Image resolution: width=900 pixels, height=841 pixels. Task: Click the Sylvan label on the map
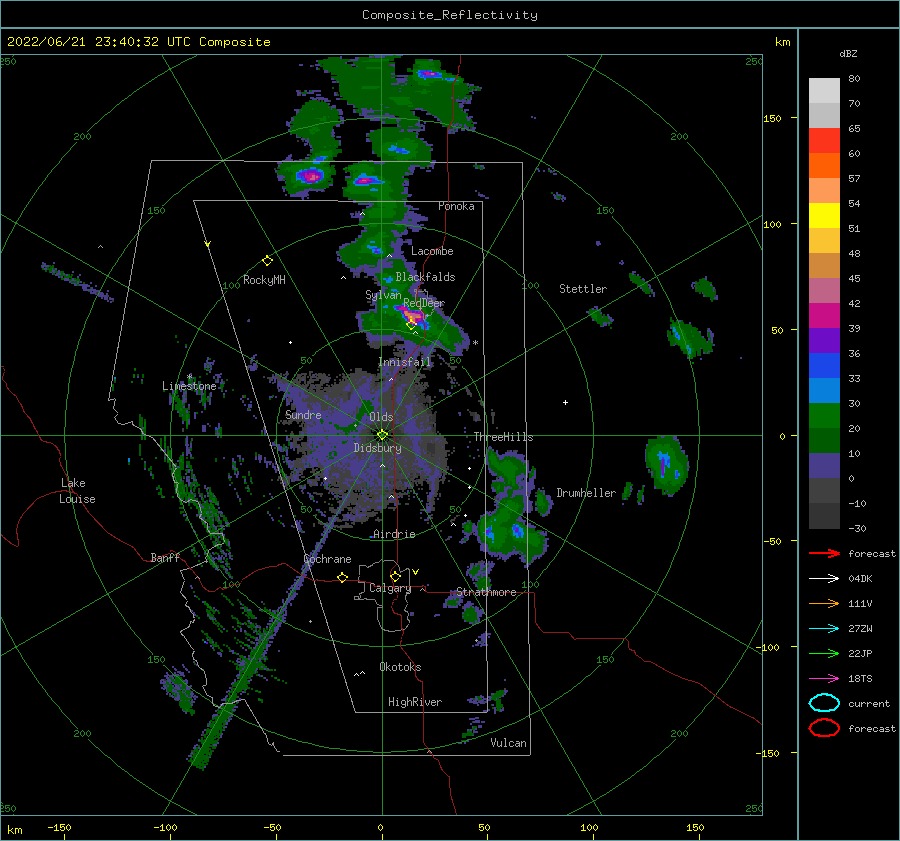coord(383,295)
